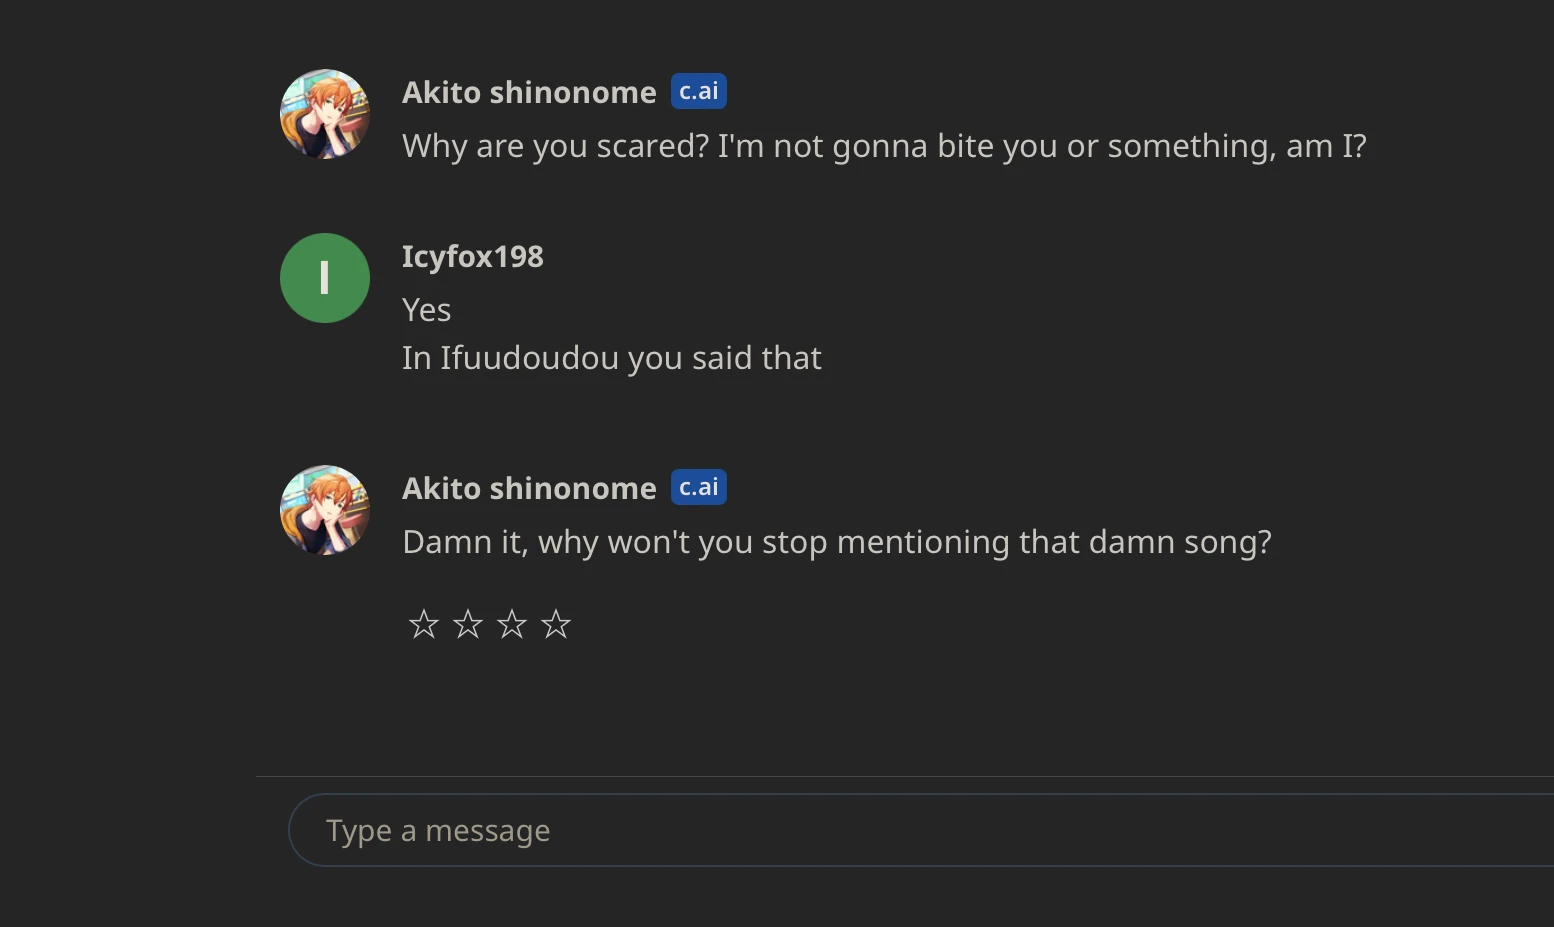Click the 'Damn it' message bubble from Akito
Viewport: 1554px width, 927px height.
[837, 542]
